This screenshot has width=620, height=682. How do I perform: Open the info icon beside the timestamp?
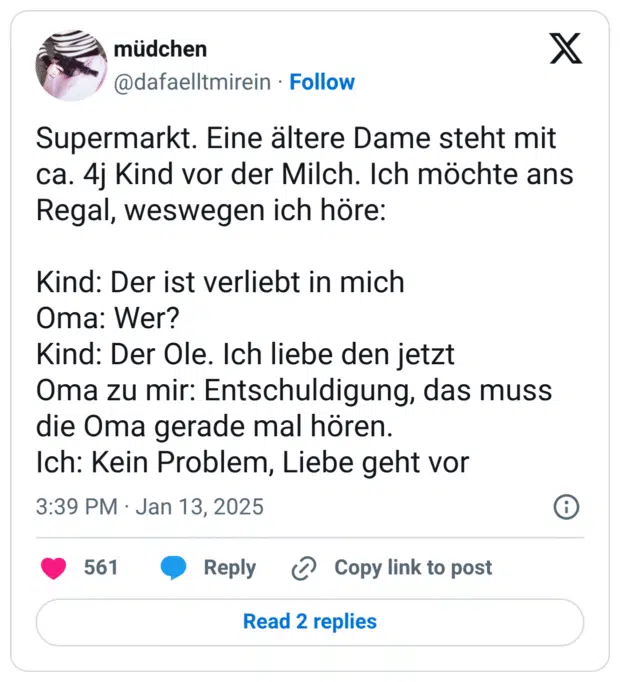[x=566, y=507]
